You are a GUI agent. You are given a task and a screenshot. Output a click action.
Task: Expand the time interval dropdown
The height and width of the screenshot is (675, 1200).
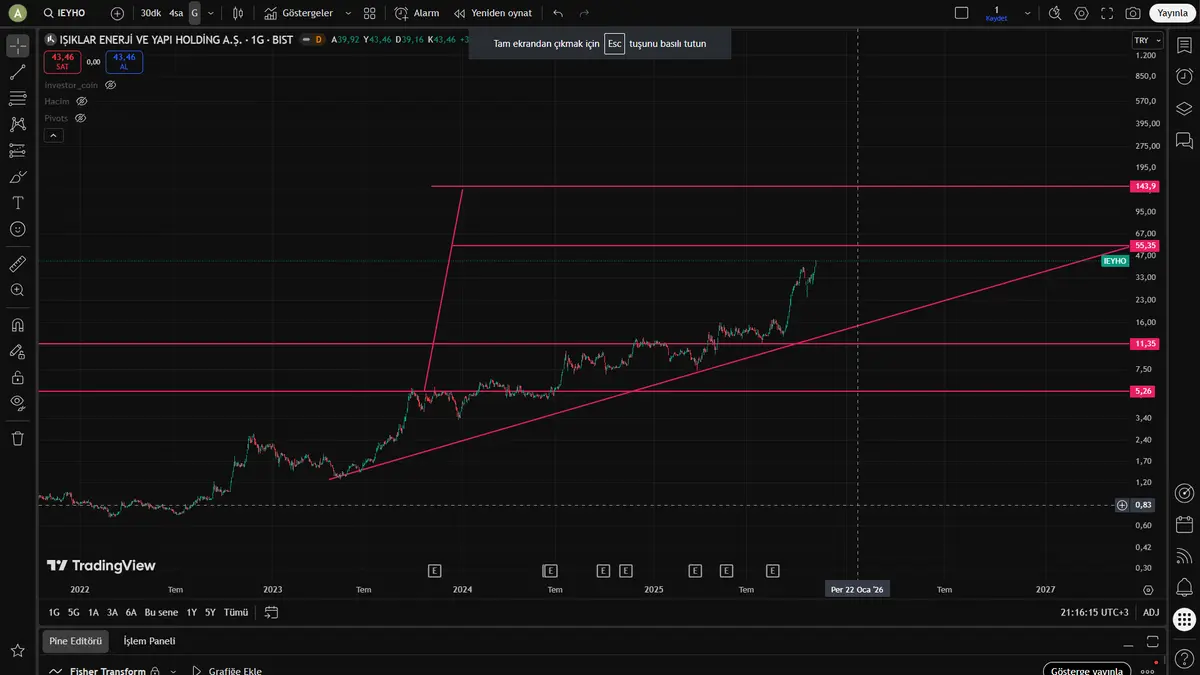coord(210,13)
